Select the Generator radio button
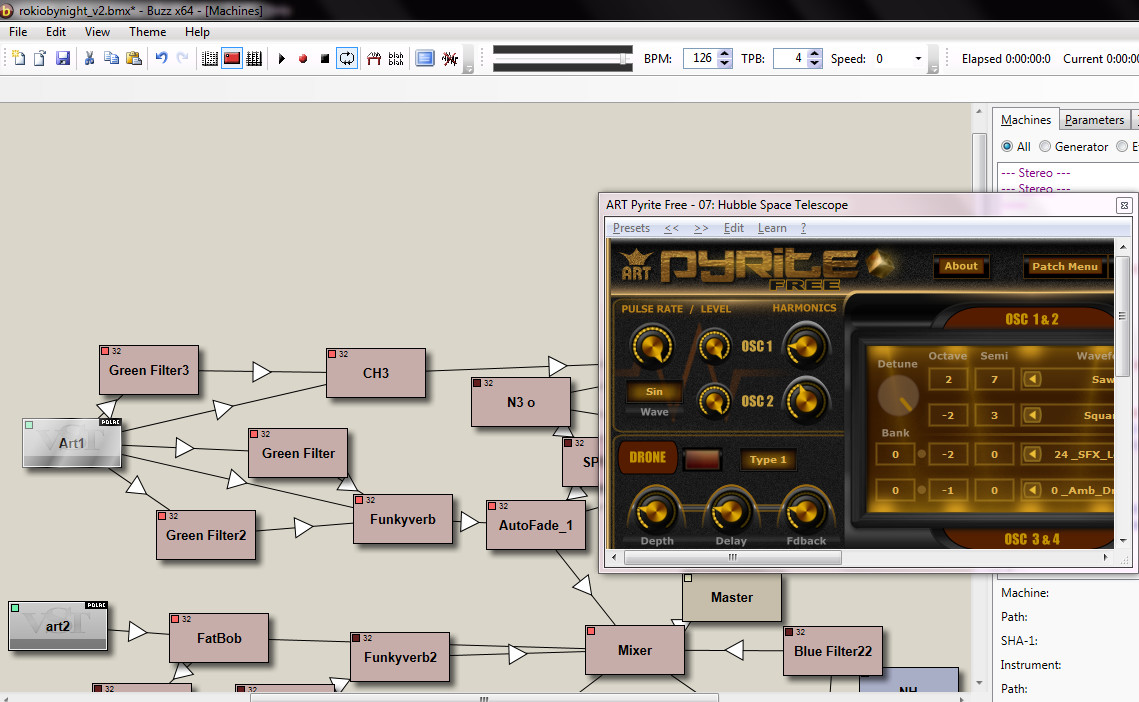Screen dimensions: 1139x702 (x=1045, y=146)
